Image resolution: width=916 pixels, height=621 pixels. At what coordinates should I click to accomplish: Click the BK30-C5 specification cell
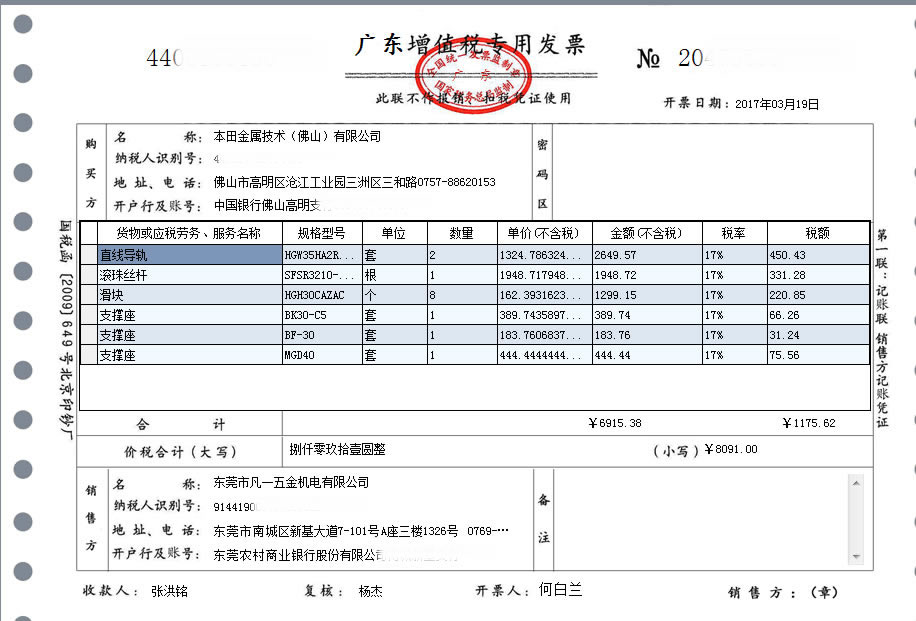[322, 315]
